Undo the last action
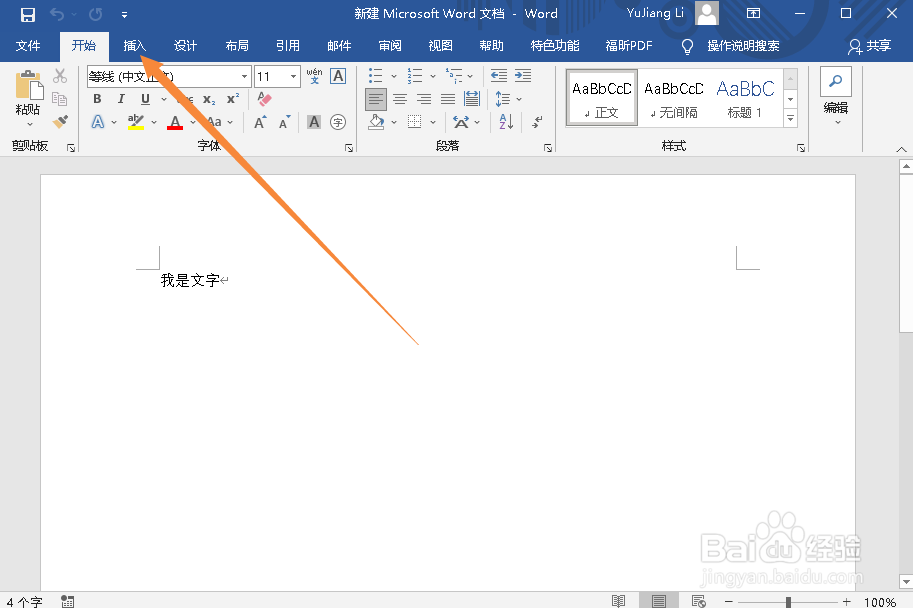Screen dimensions: 913x608 click(56, 14)
